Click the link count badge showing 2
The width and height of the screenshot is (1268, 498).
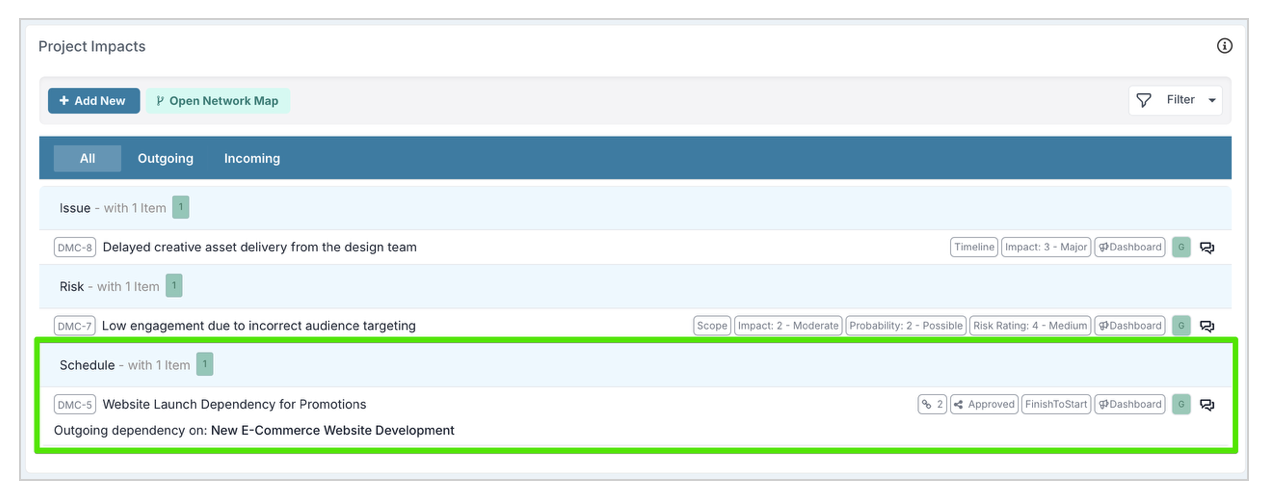pos(932,404)
